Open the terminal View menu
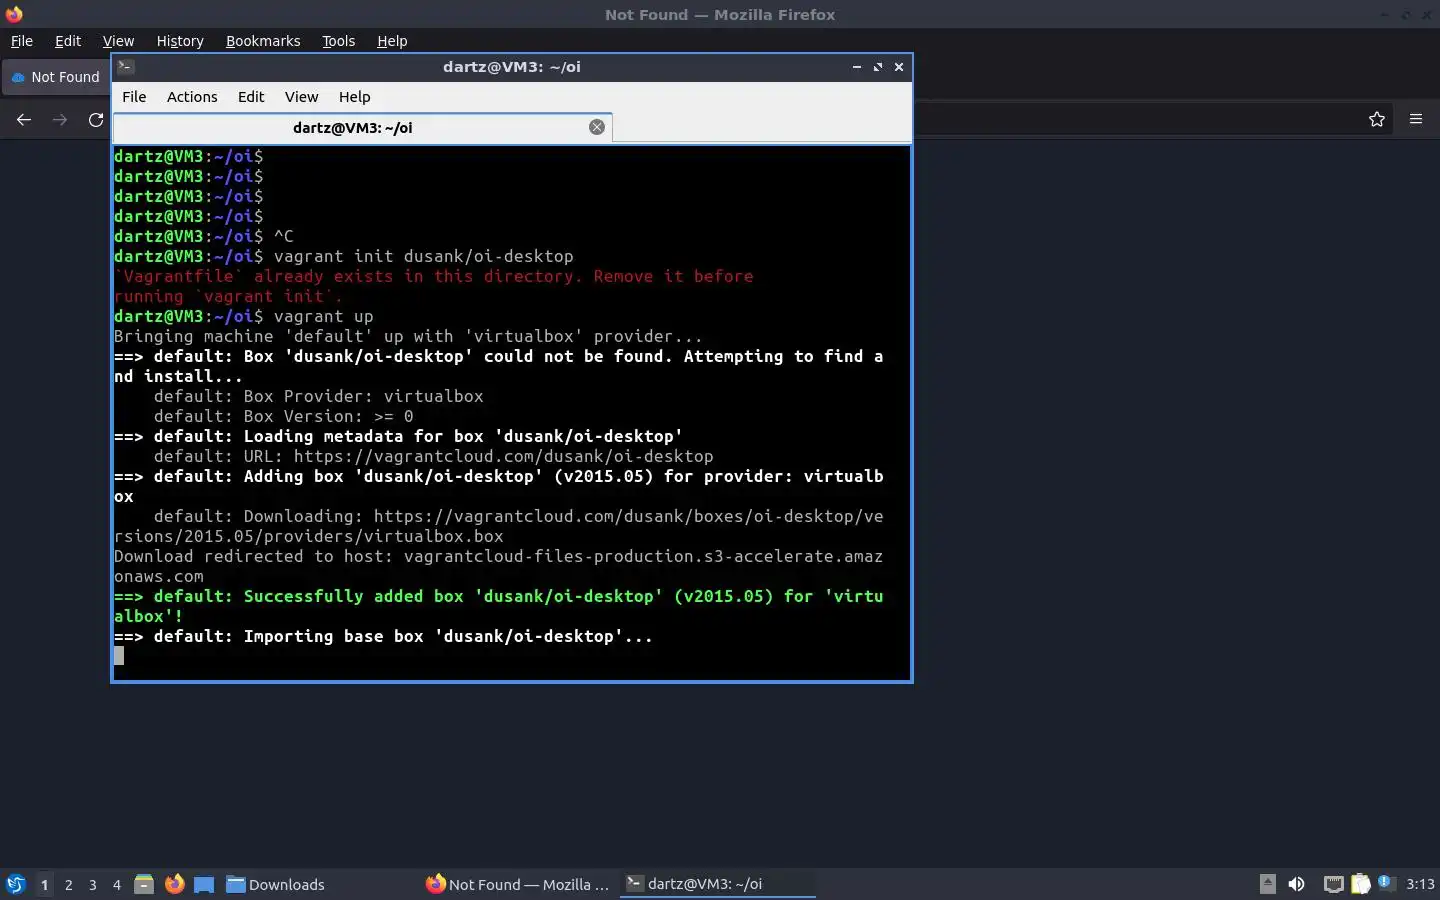 (301, 97)
